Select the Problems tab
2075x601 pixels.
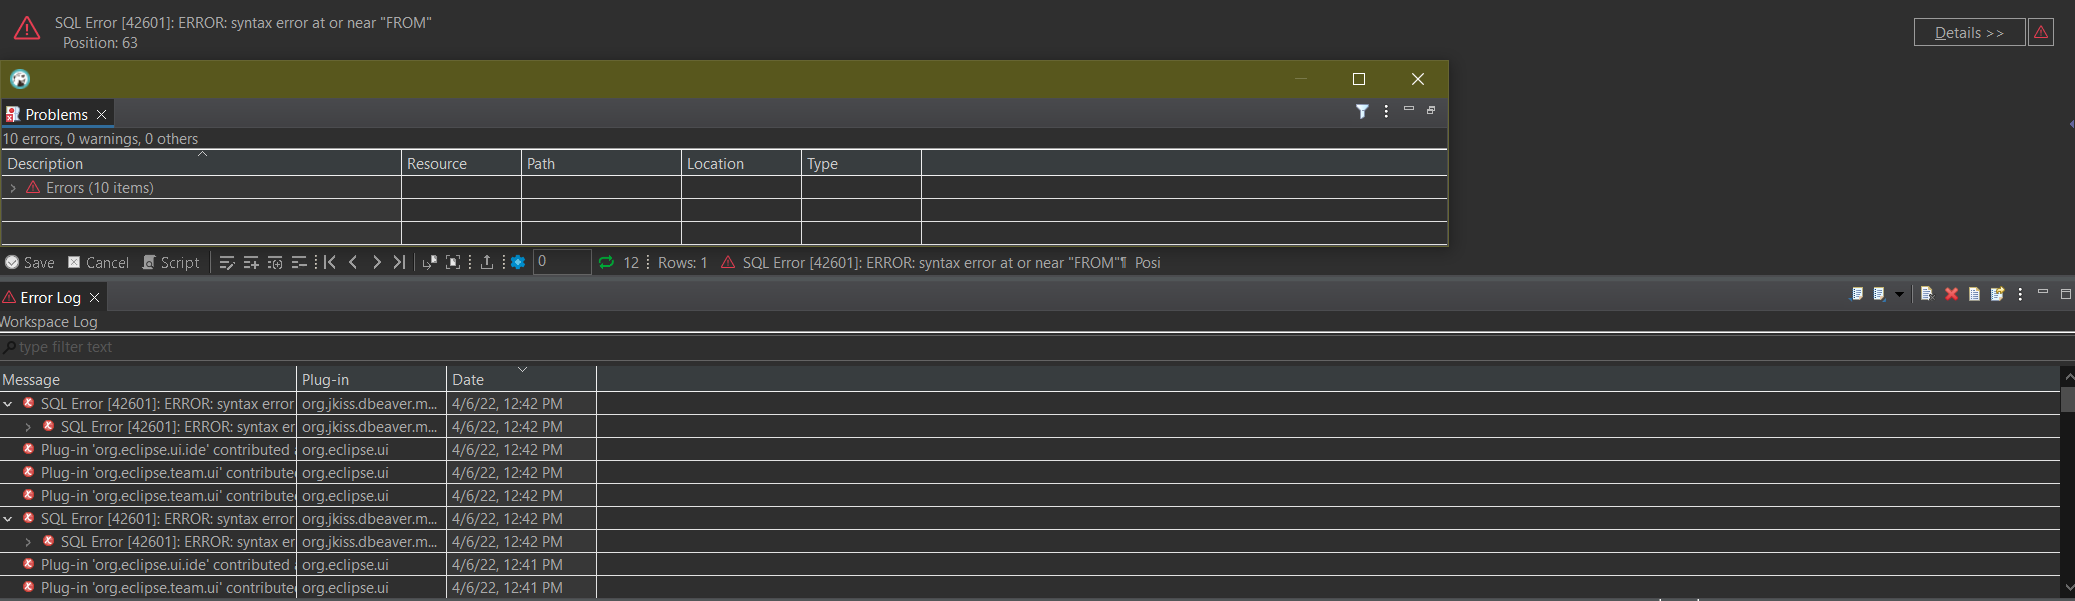[56, 114]
